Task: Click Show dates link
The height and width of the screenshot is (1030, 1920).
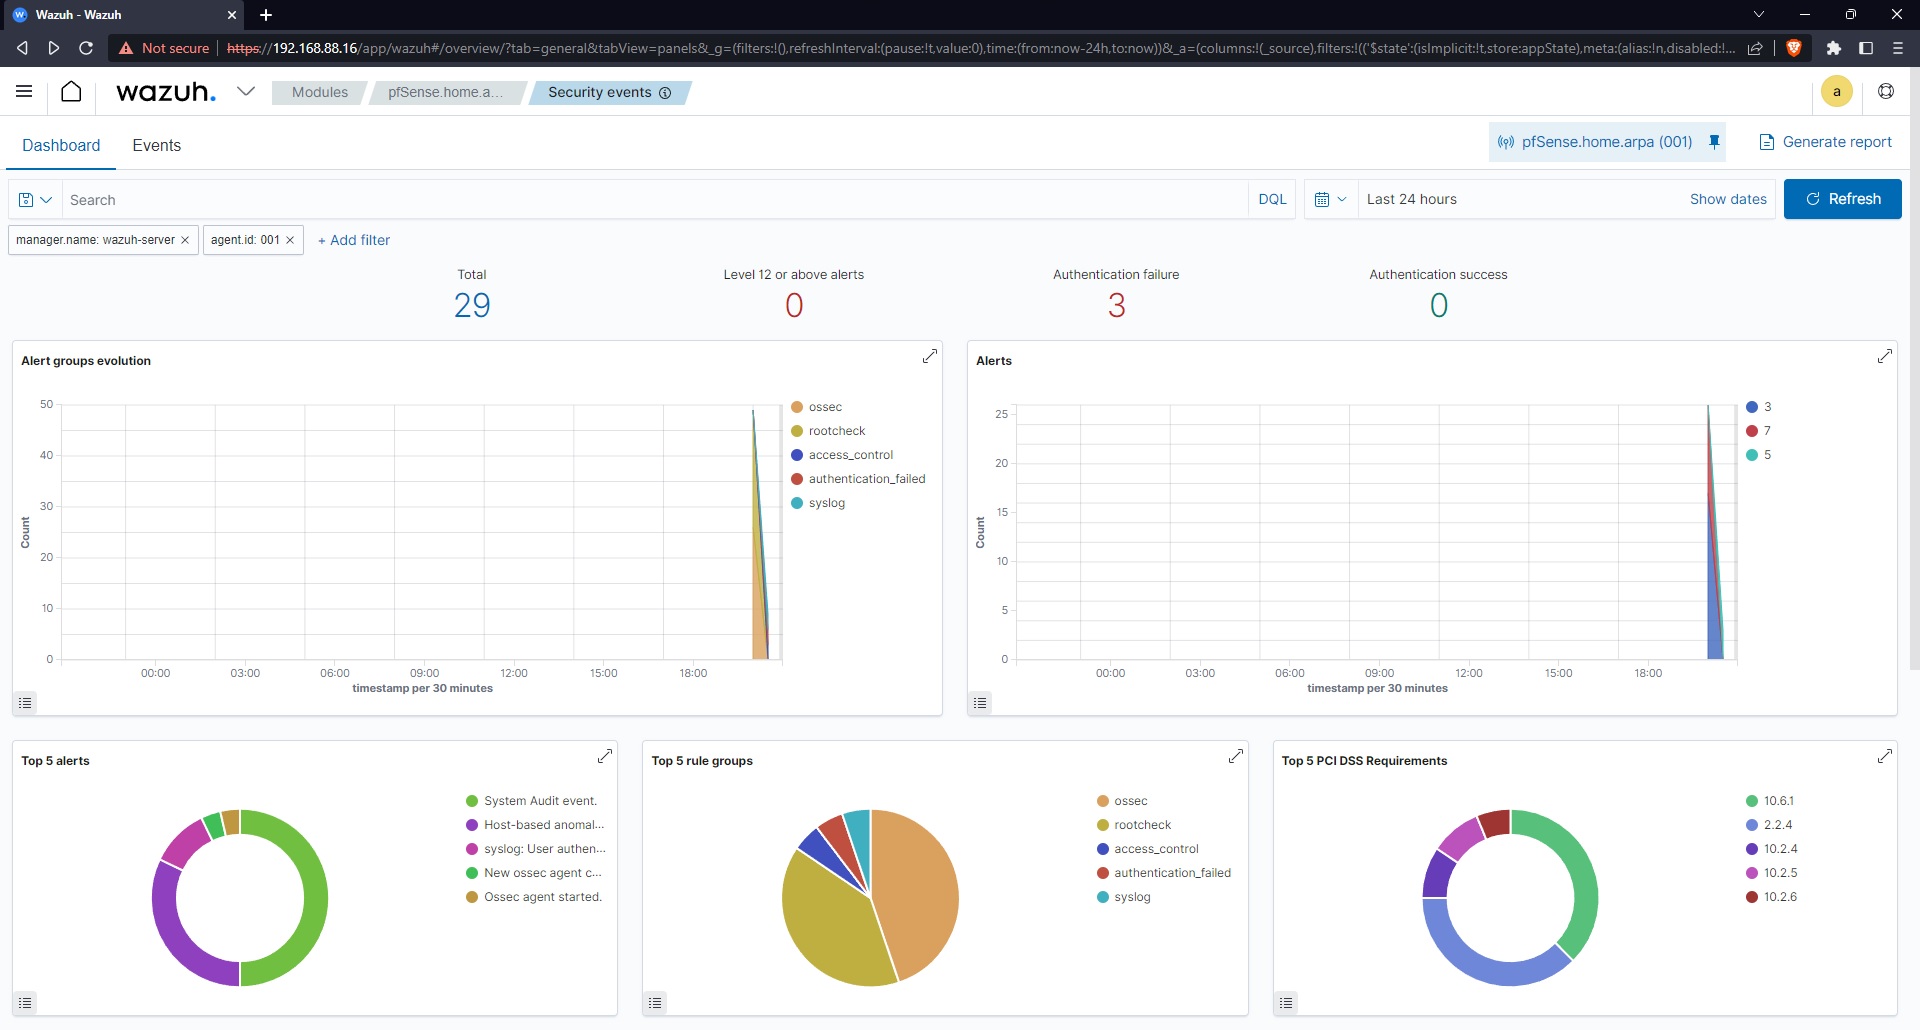Action: pos(1728,199)
